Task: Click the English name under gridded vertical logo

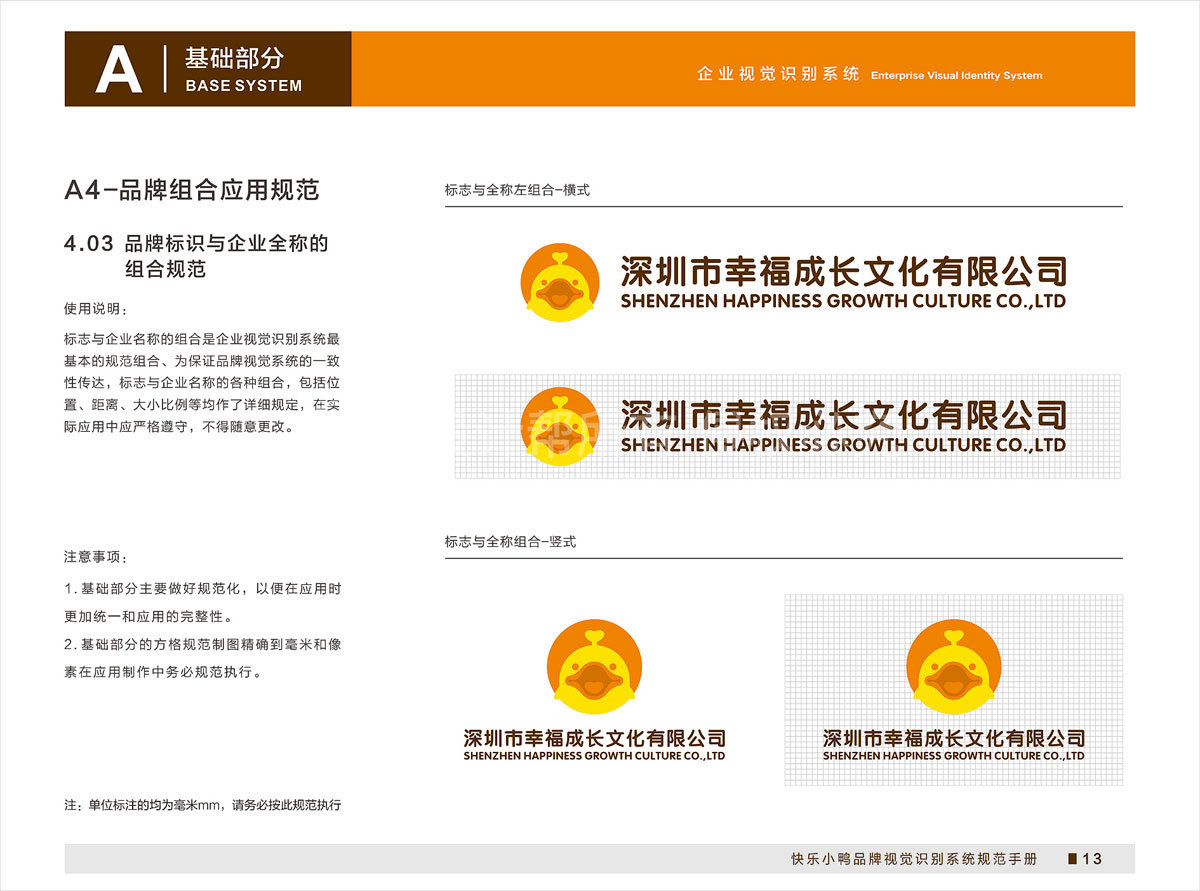Action: 954,757
